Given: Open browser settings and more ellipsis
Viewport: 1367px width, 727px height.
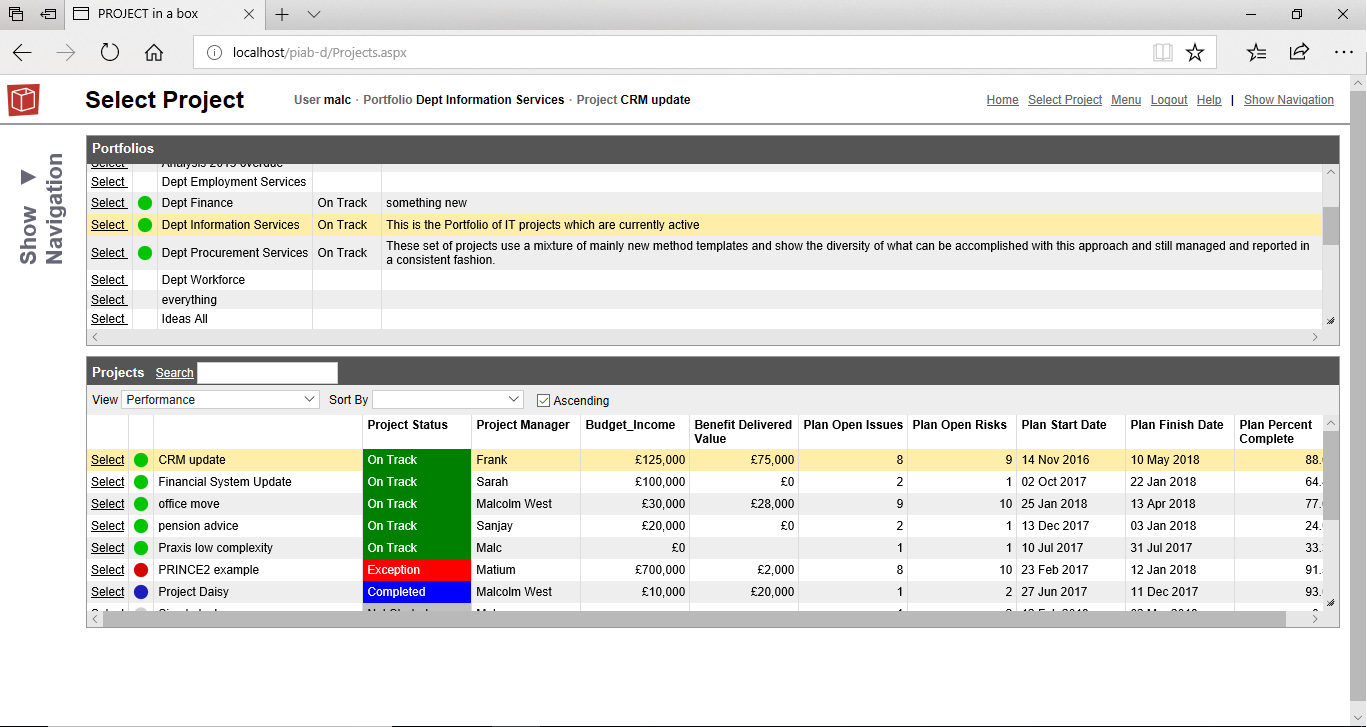Looking at the screenshot, I should coord(1343,53).
